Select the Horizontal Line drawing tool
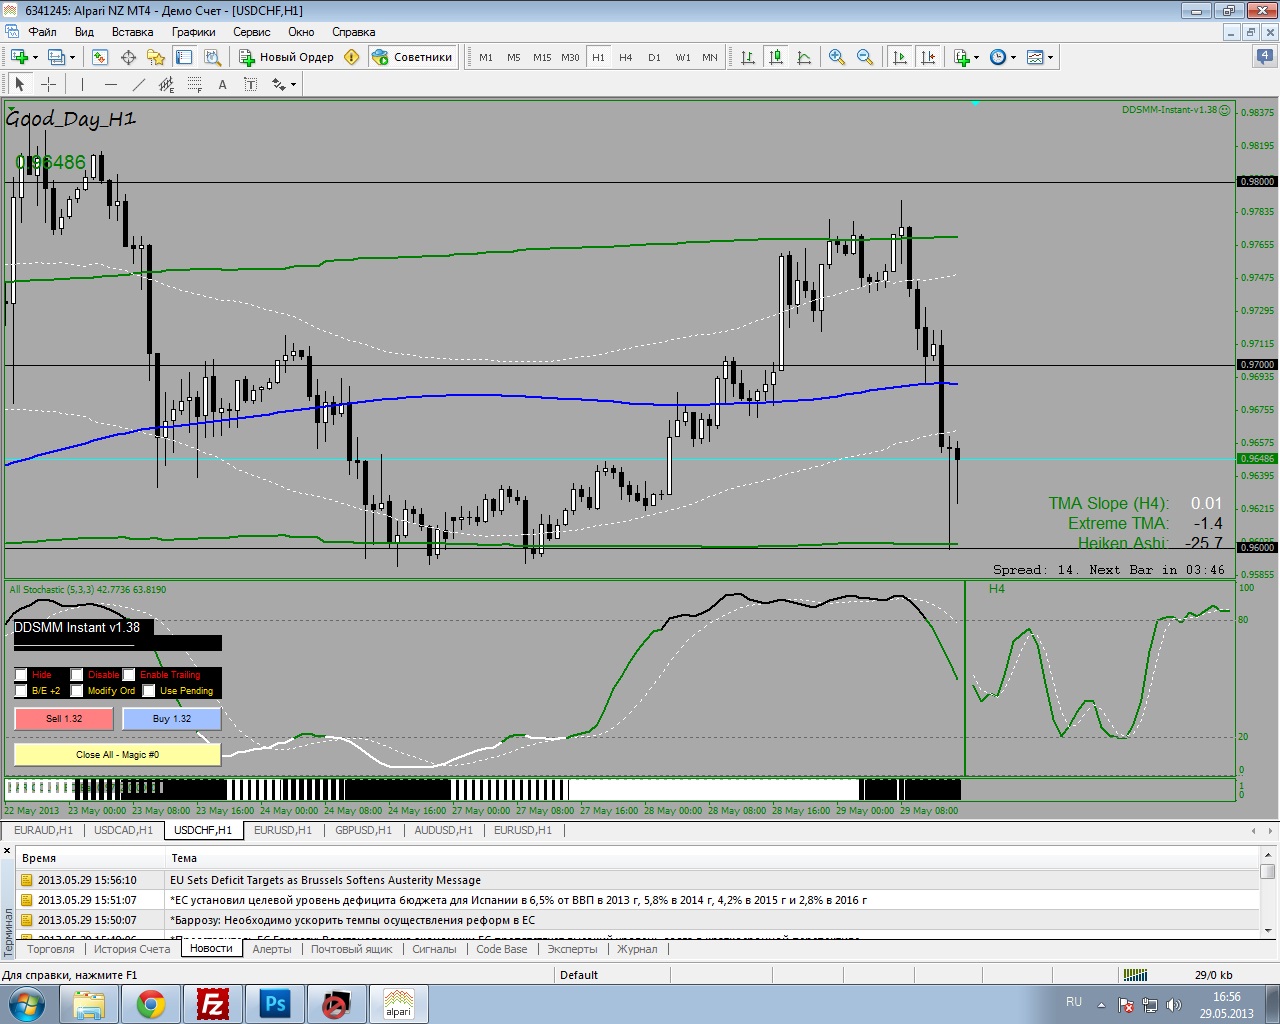 point(111,84)
